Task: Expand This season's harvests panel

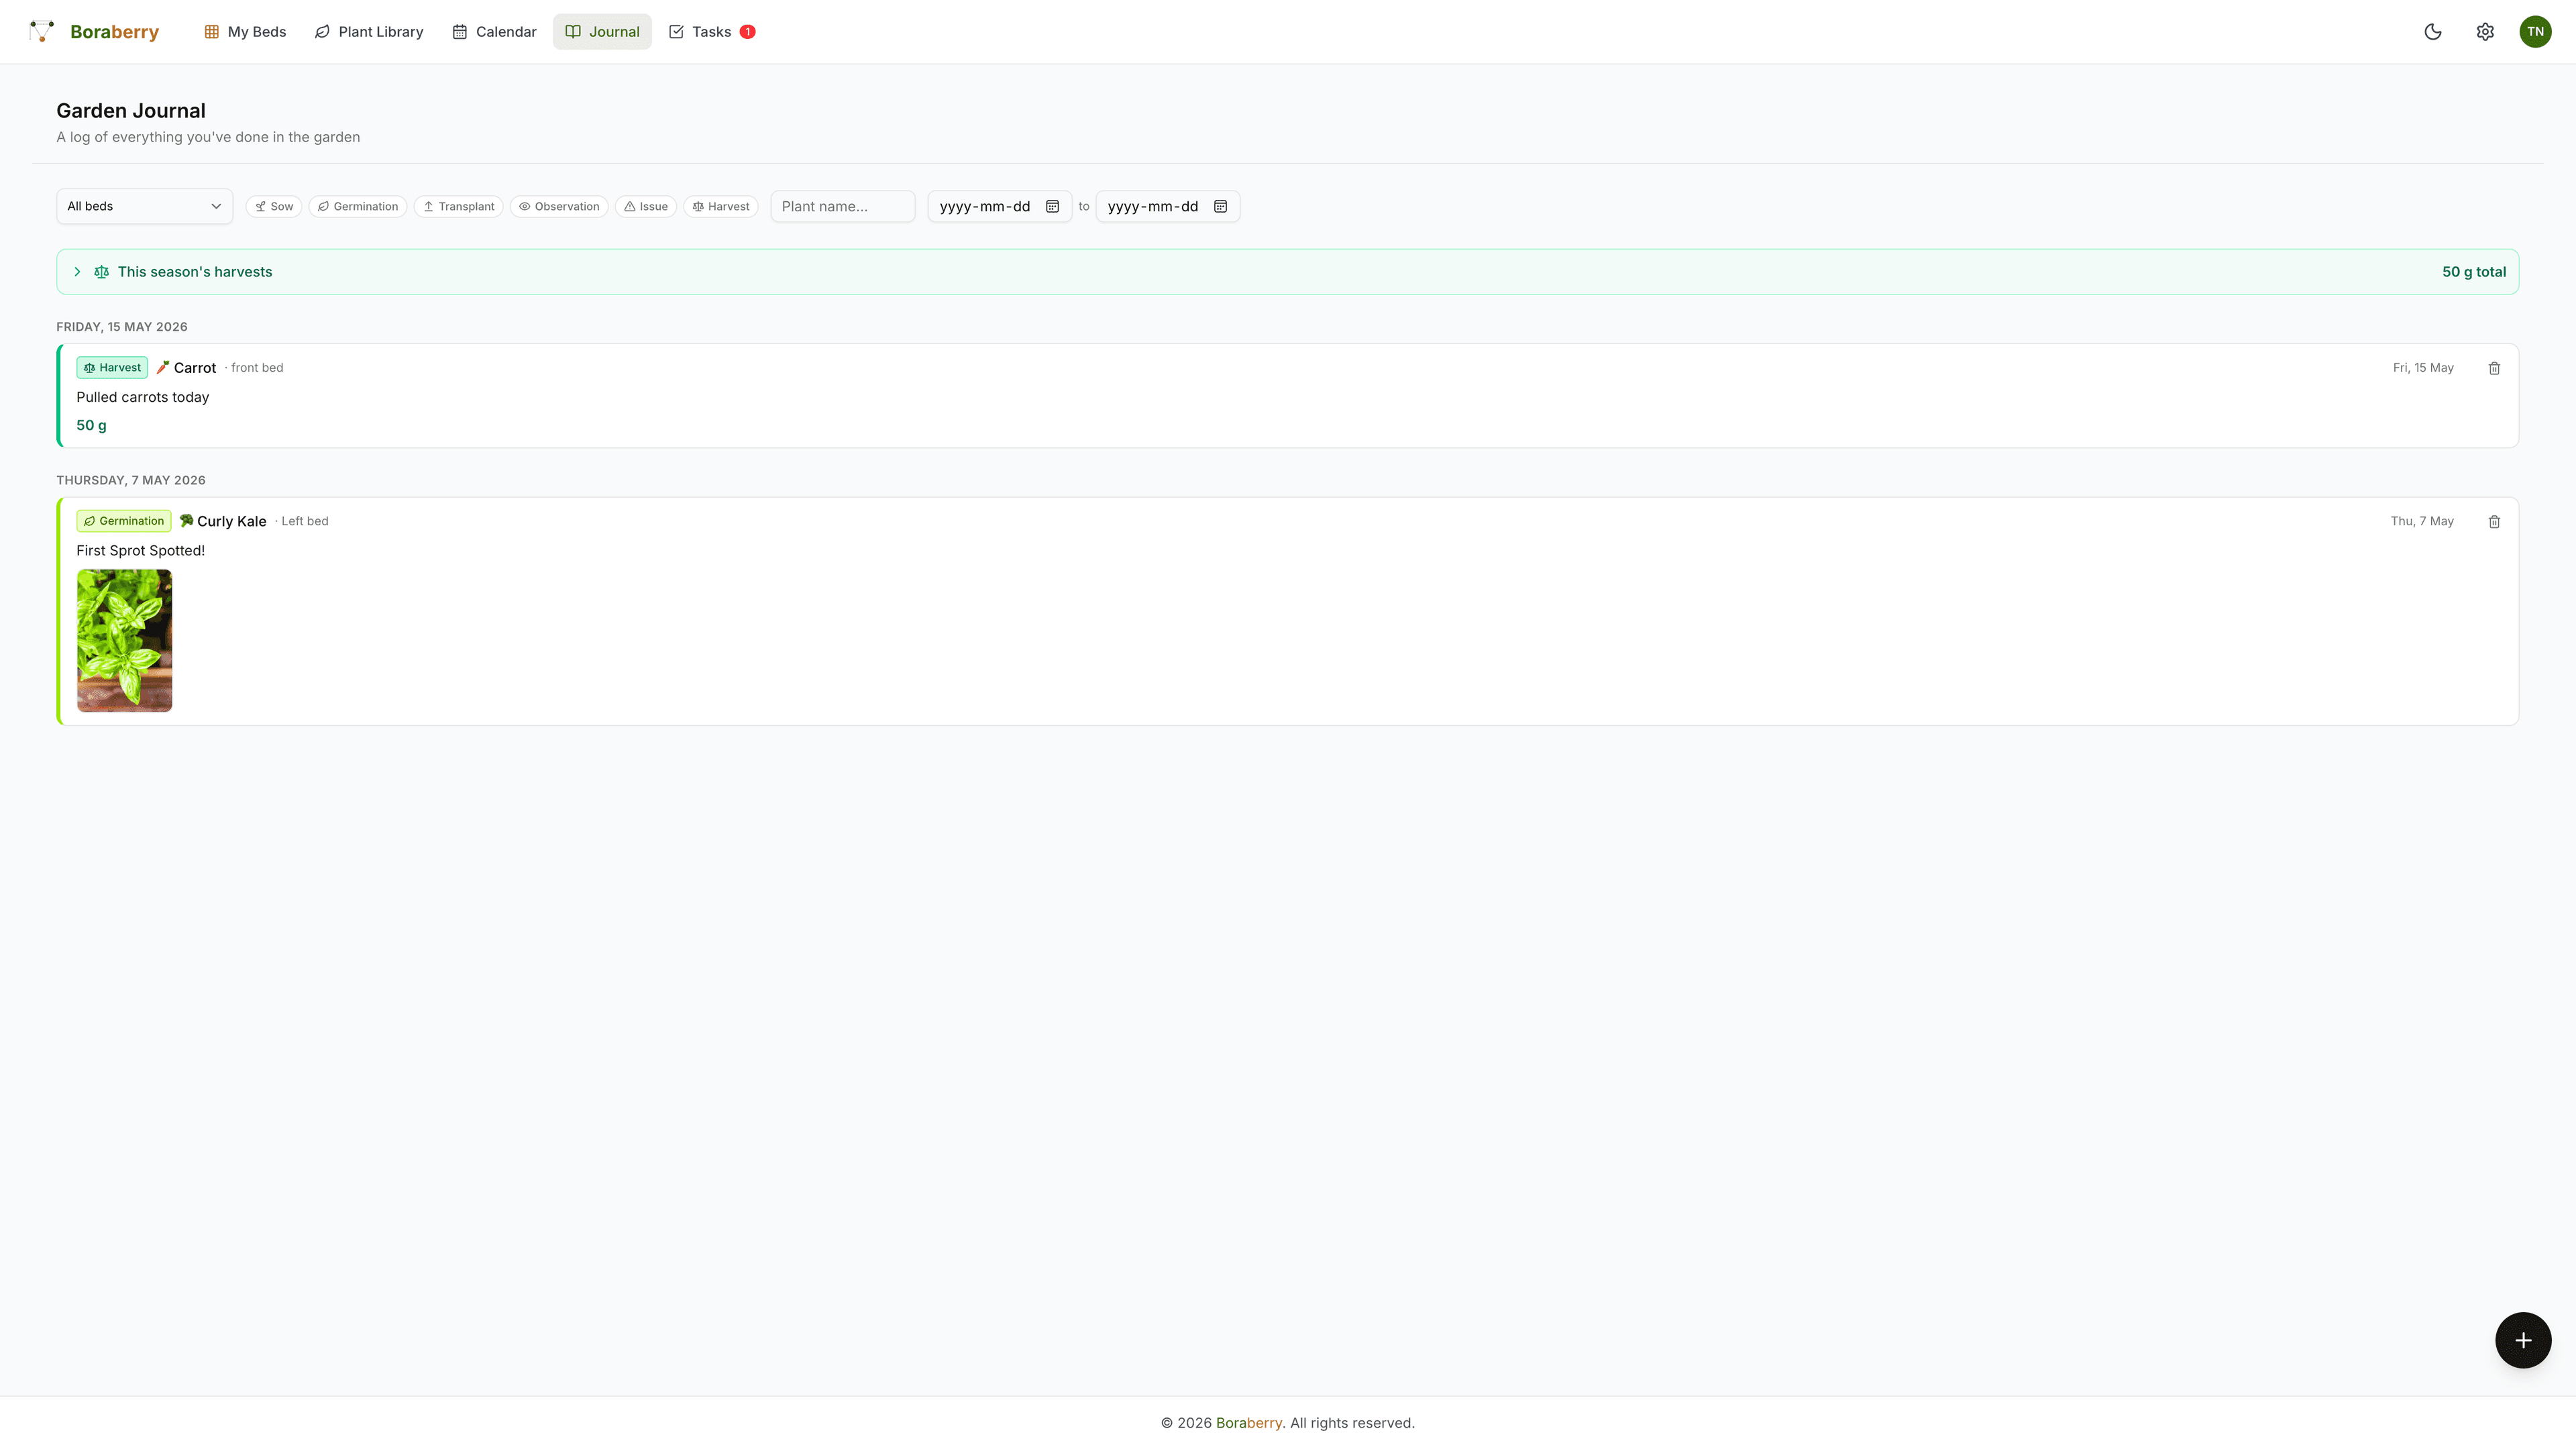Action: point(1287,272)
